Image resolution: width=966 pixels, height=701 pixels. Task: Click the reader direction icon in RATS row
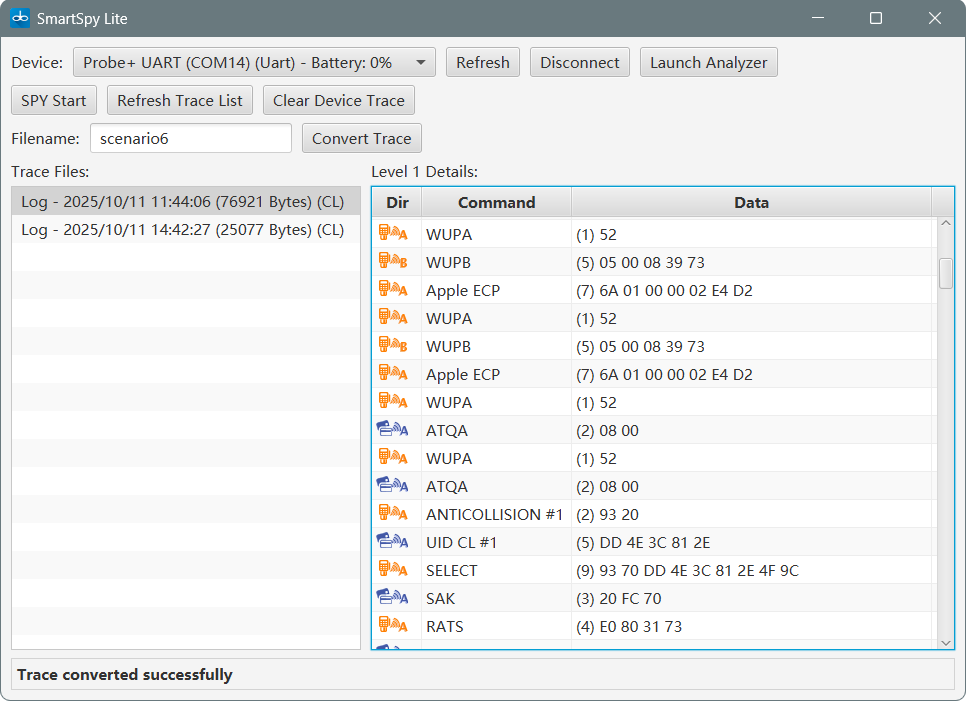(x=392, y=625)
